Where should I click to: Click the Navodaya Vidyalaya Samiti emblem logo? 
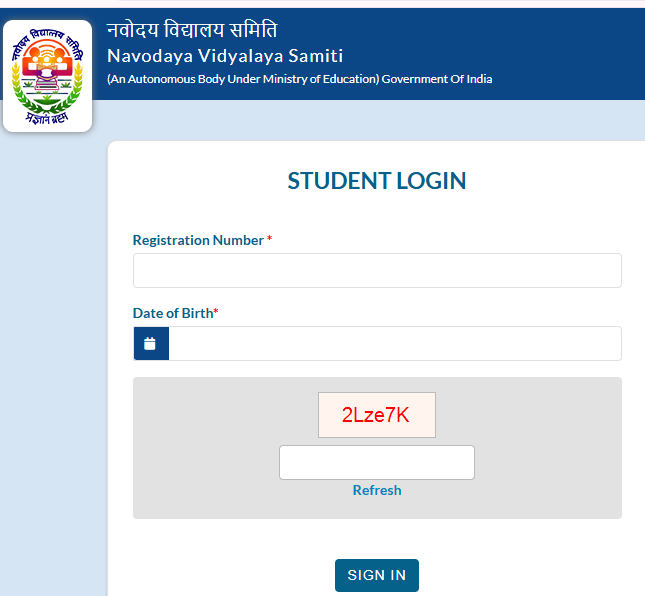pyautogui.click(x=47, y=75)
